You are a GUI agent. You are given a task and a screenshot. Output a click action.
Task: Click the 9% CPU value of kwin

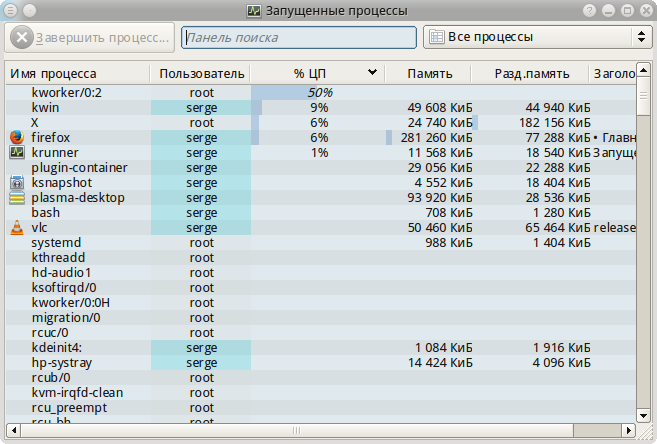[319, 107]
